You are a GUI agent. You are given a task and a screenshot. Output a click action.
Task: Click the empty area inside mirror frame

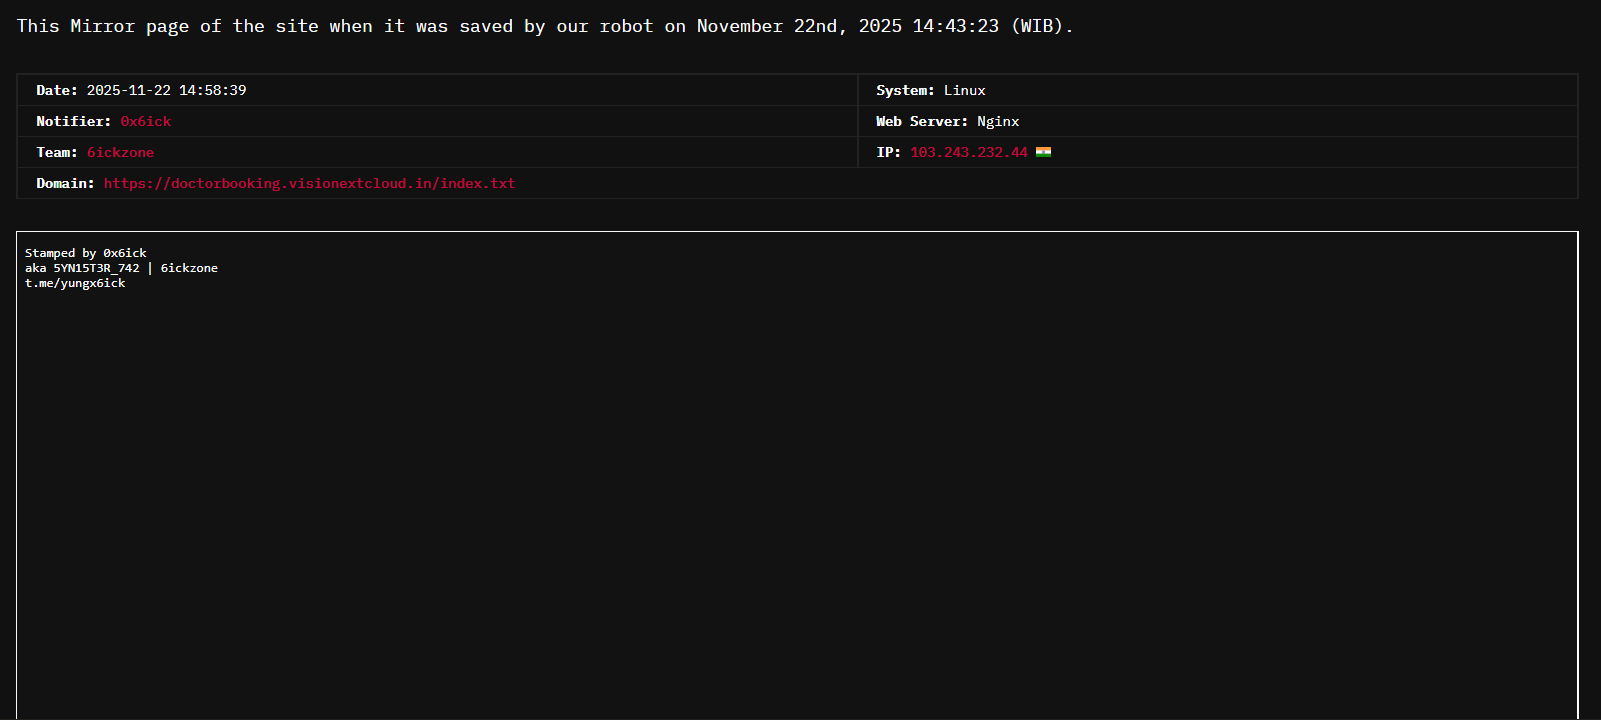point(797,500)
